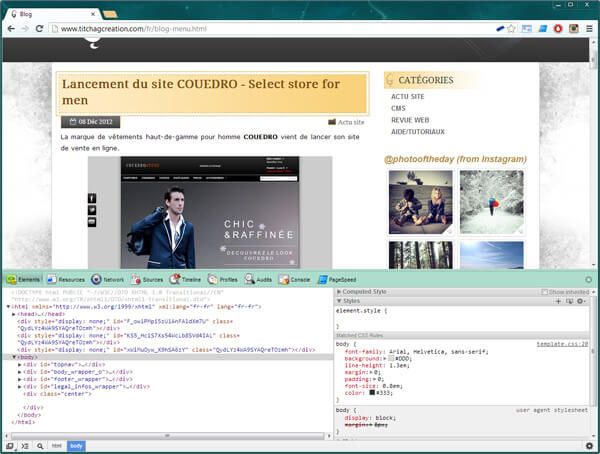
Task: Open the Sources panel
Action: pos(147,279)
